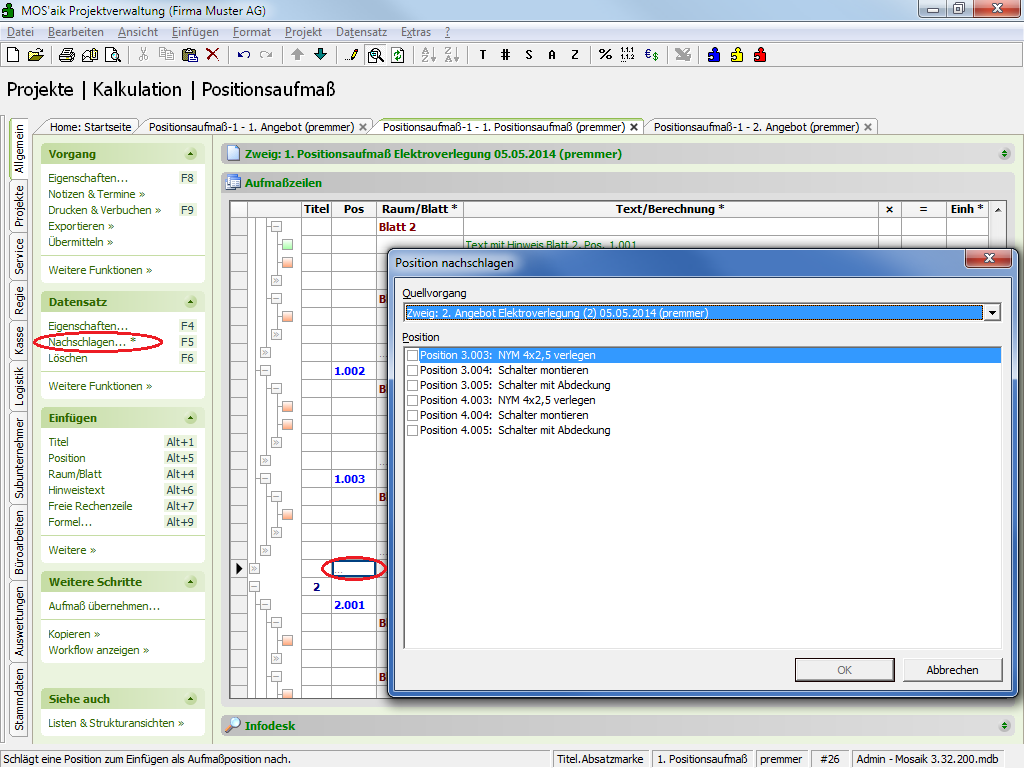Check Position 3.003 NYM 4x2,5 verlegen

[x=412, y=355]
